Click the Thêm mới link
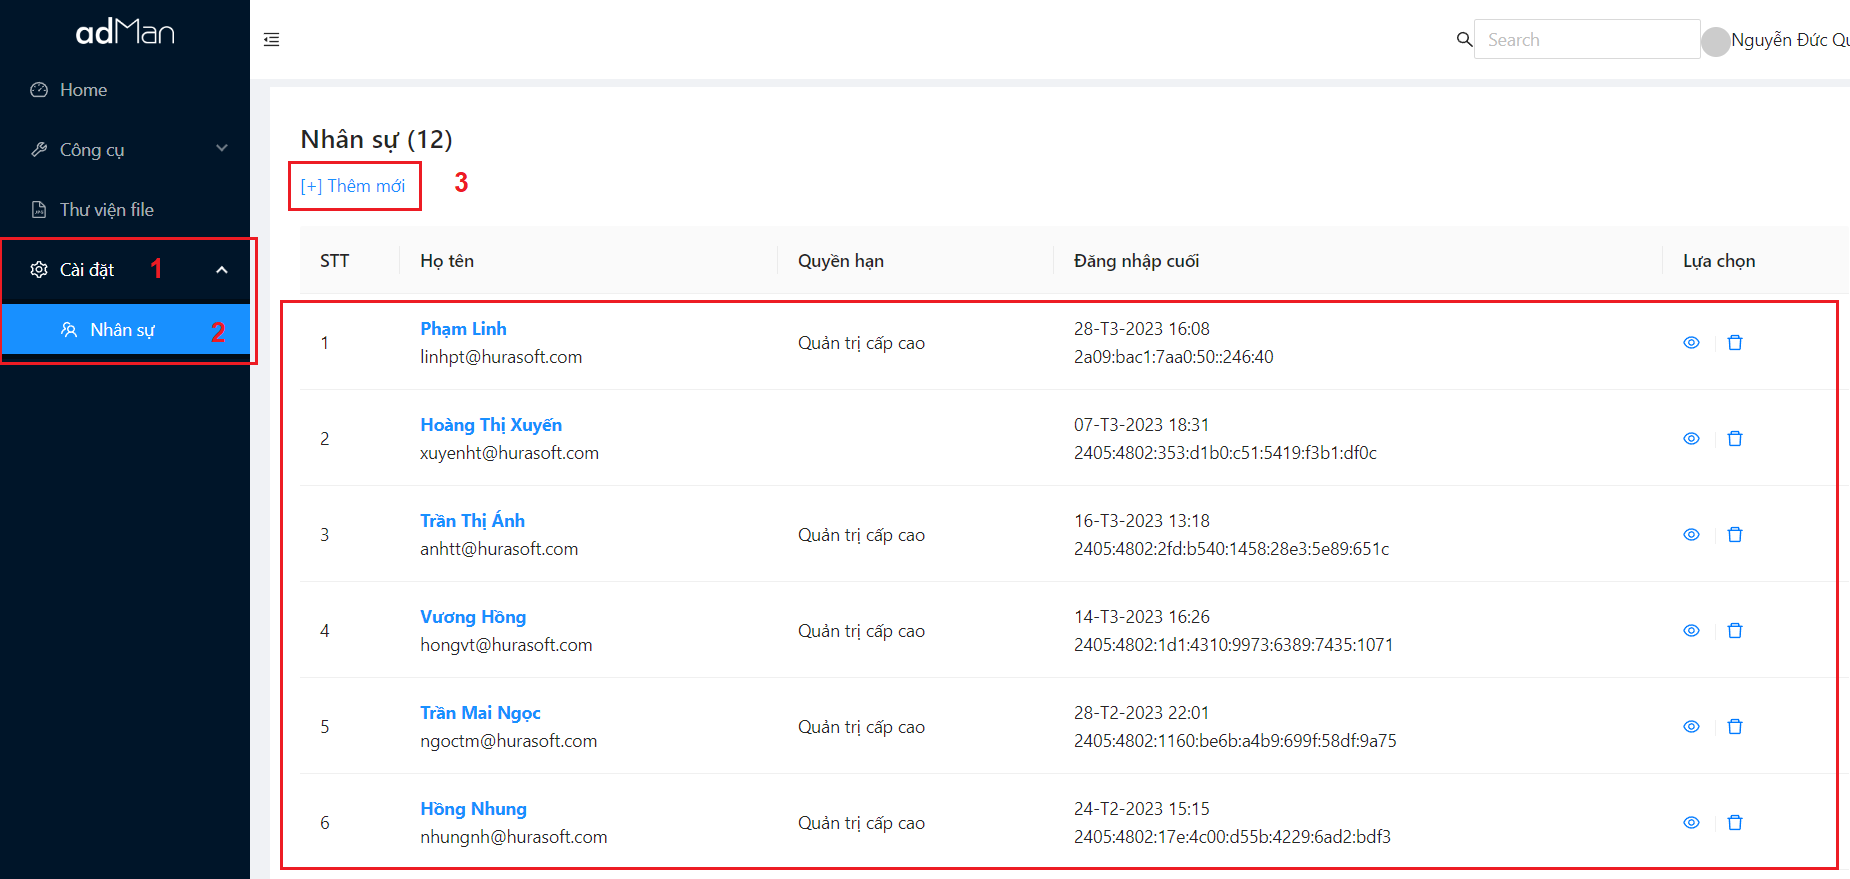Image resolution: width=1850 pixels, height=879 pixels. pyautogui.click(x=353, y=186)
